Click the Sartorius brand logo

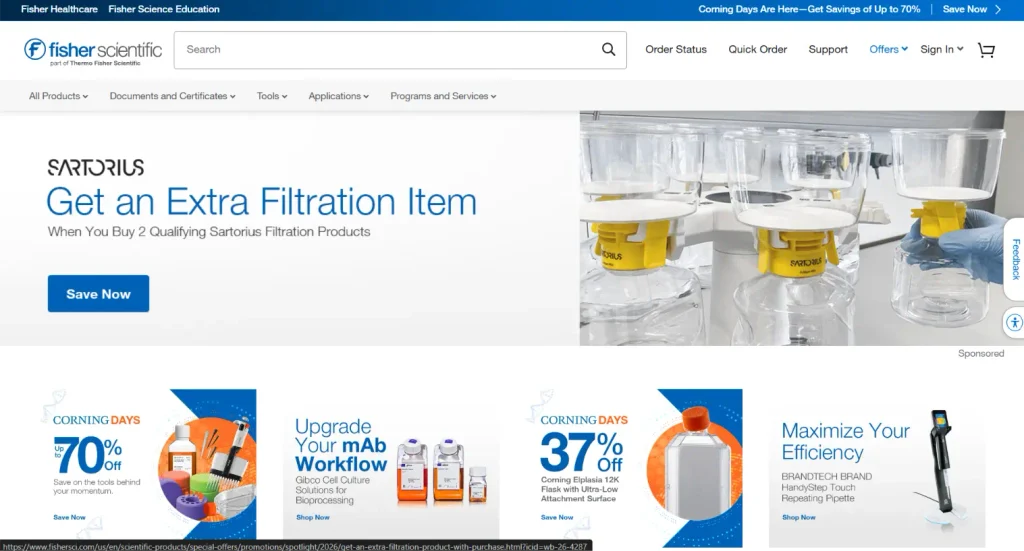pyautogui.click(x=95, y=167)
